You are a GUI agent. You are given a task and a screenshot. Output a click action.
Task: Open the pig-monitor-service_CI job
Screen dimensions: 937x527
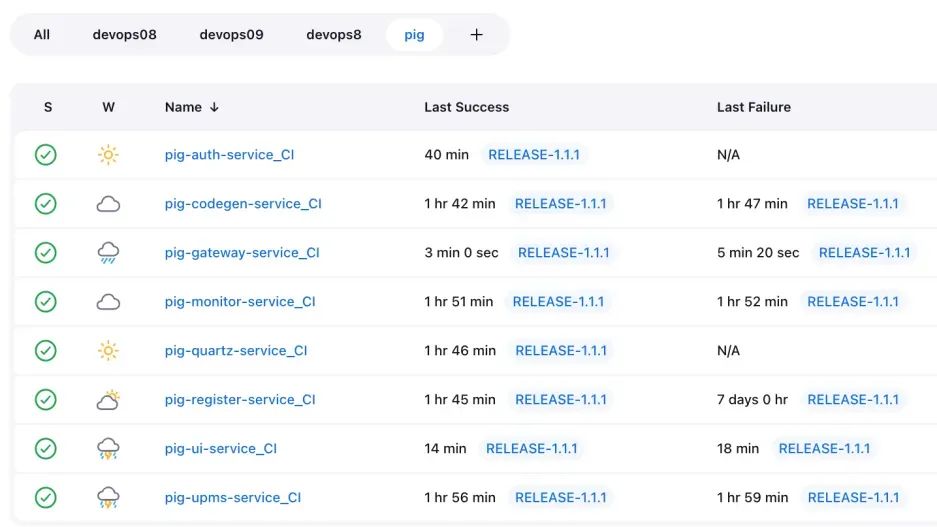[x=240, y=302]
